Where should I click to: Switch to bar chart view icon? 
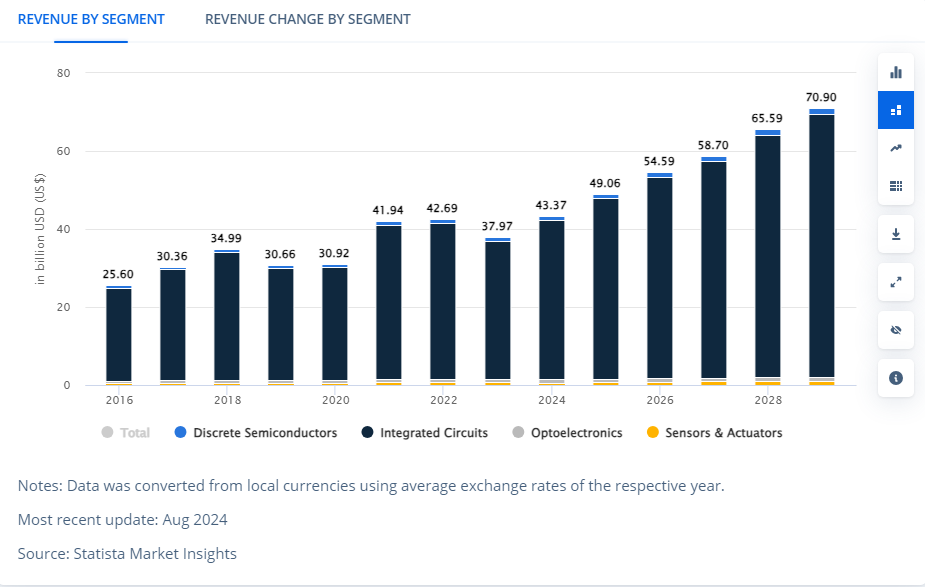[x=896, y=73]
